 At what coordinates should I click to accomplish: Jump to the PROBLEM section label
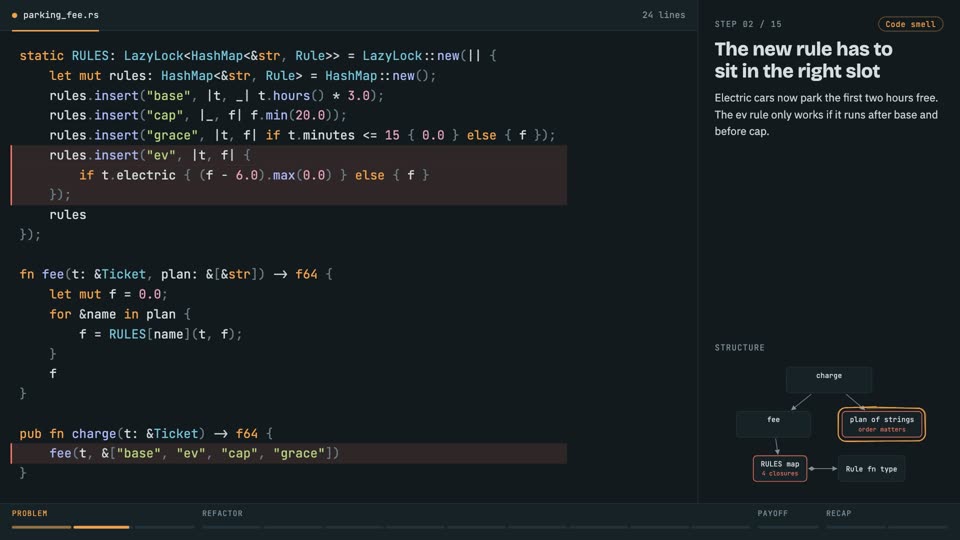(29, 513)
